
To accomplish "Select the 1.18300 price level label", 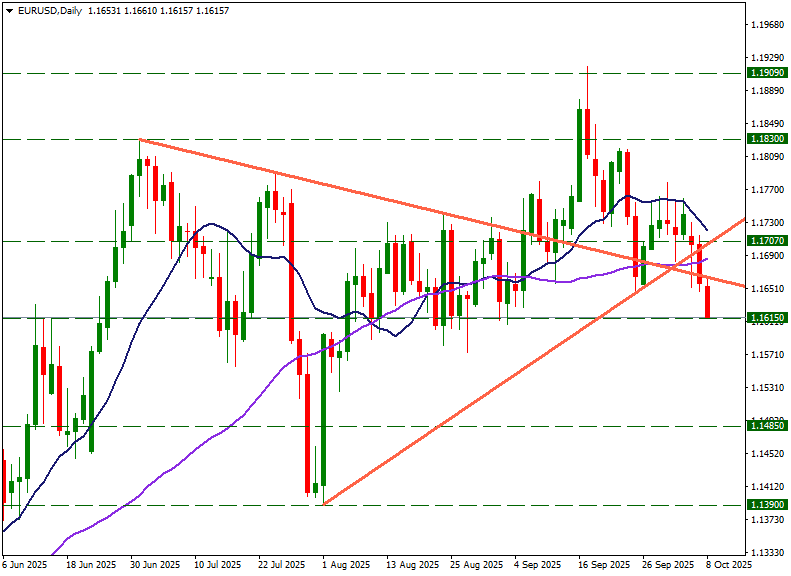I will [767, 139].
